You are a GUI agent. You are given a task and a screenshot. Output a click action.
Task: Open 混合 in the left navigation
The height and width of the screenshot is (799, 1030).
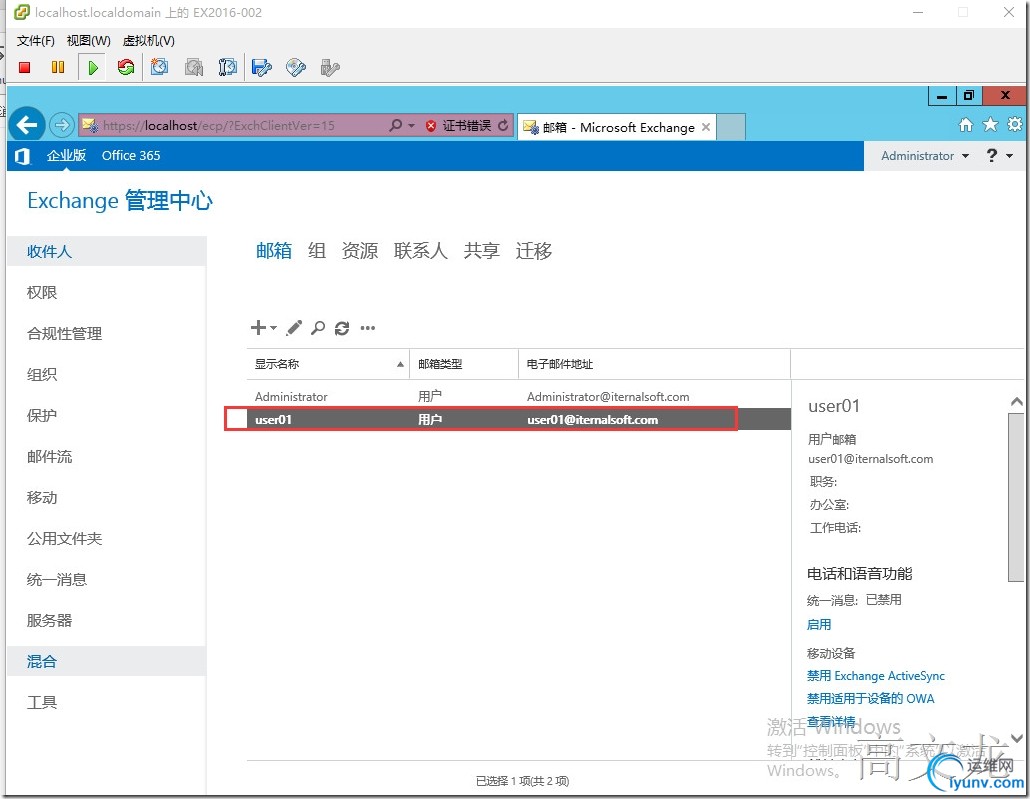(x=106, y=661)
